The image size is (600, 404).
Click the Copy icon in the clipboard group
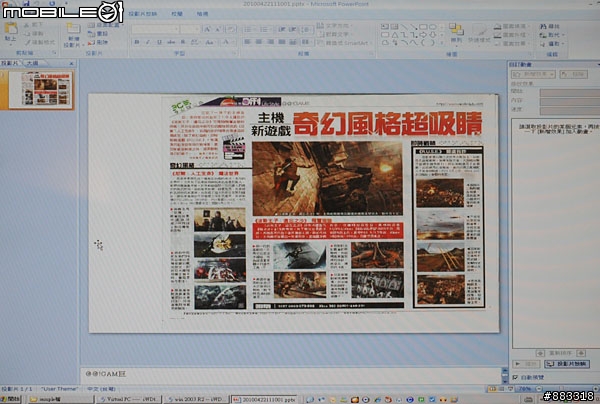[x=27, y=34]
